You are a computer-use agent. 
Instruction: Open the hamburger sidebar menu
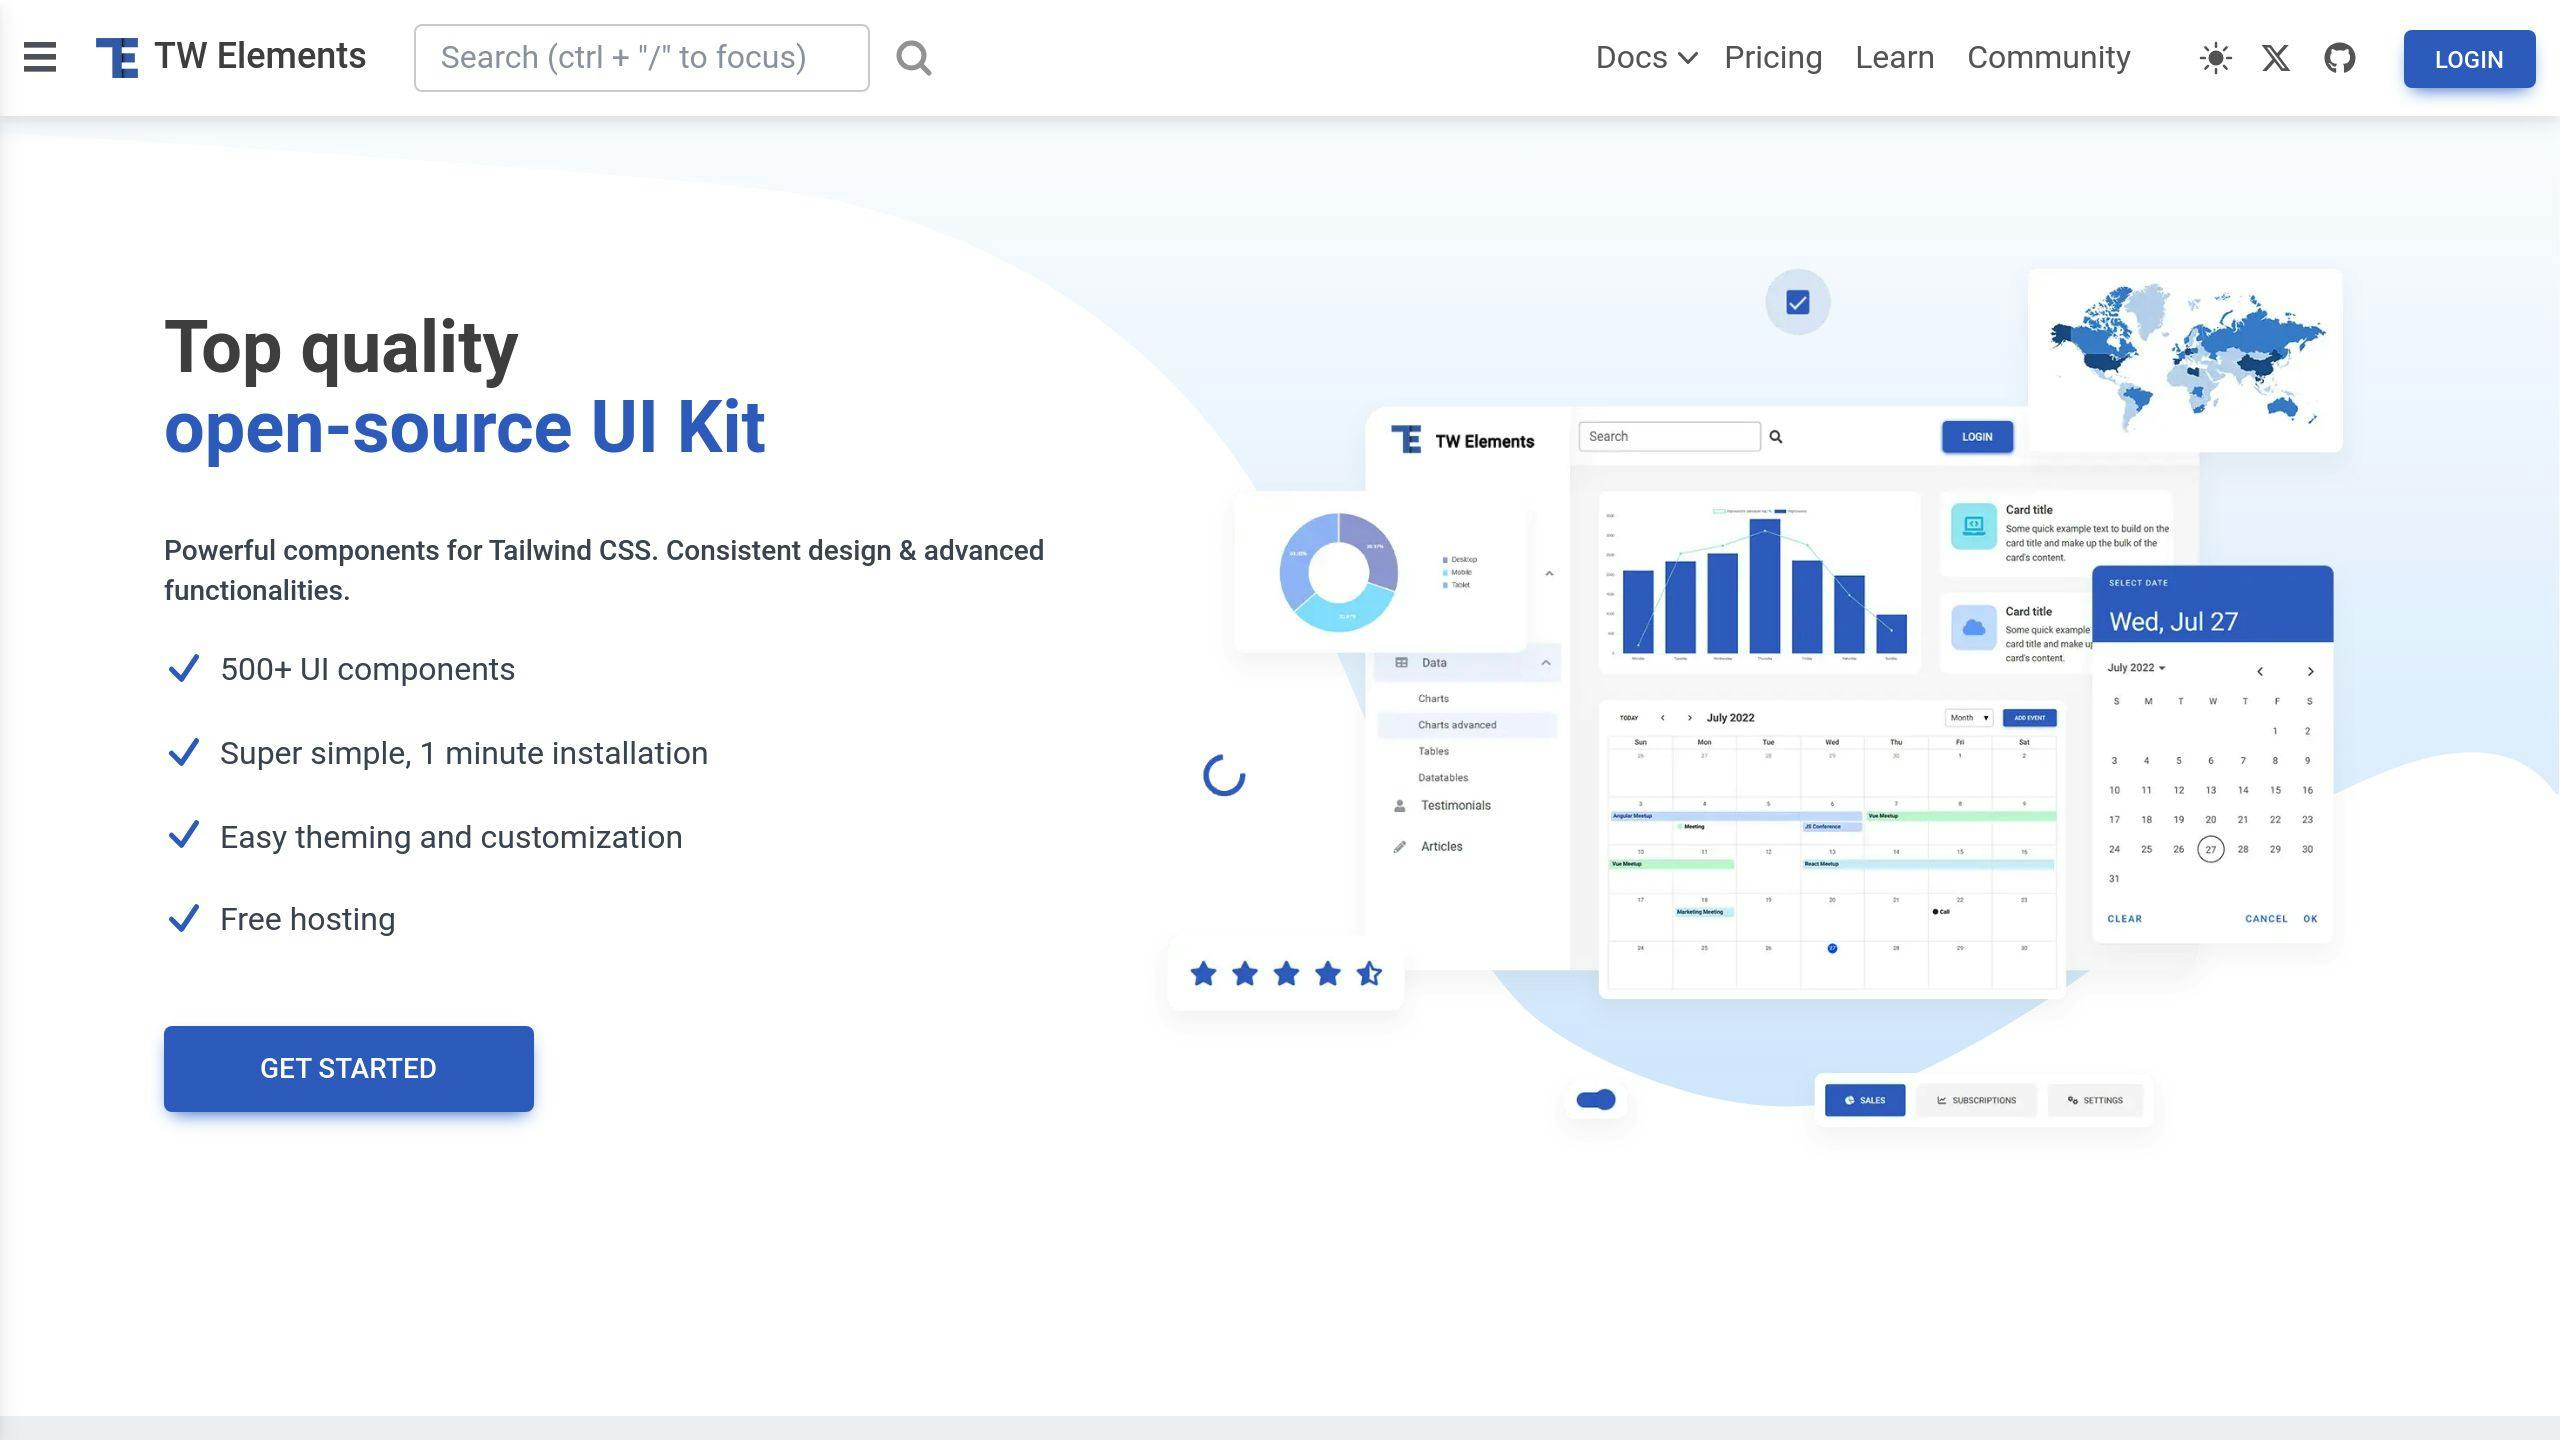[40, 57]
